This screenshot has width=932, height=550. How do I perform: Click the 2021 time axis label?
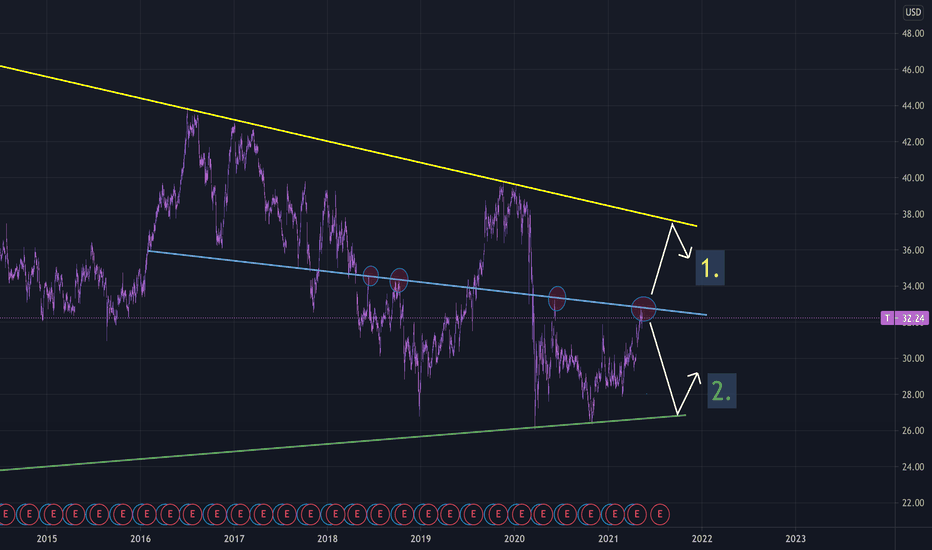[x=608, y=539]
